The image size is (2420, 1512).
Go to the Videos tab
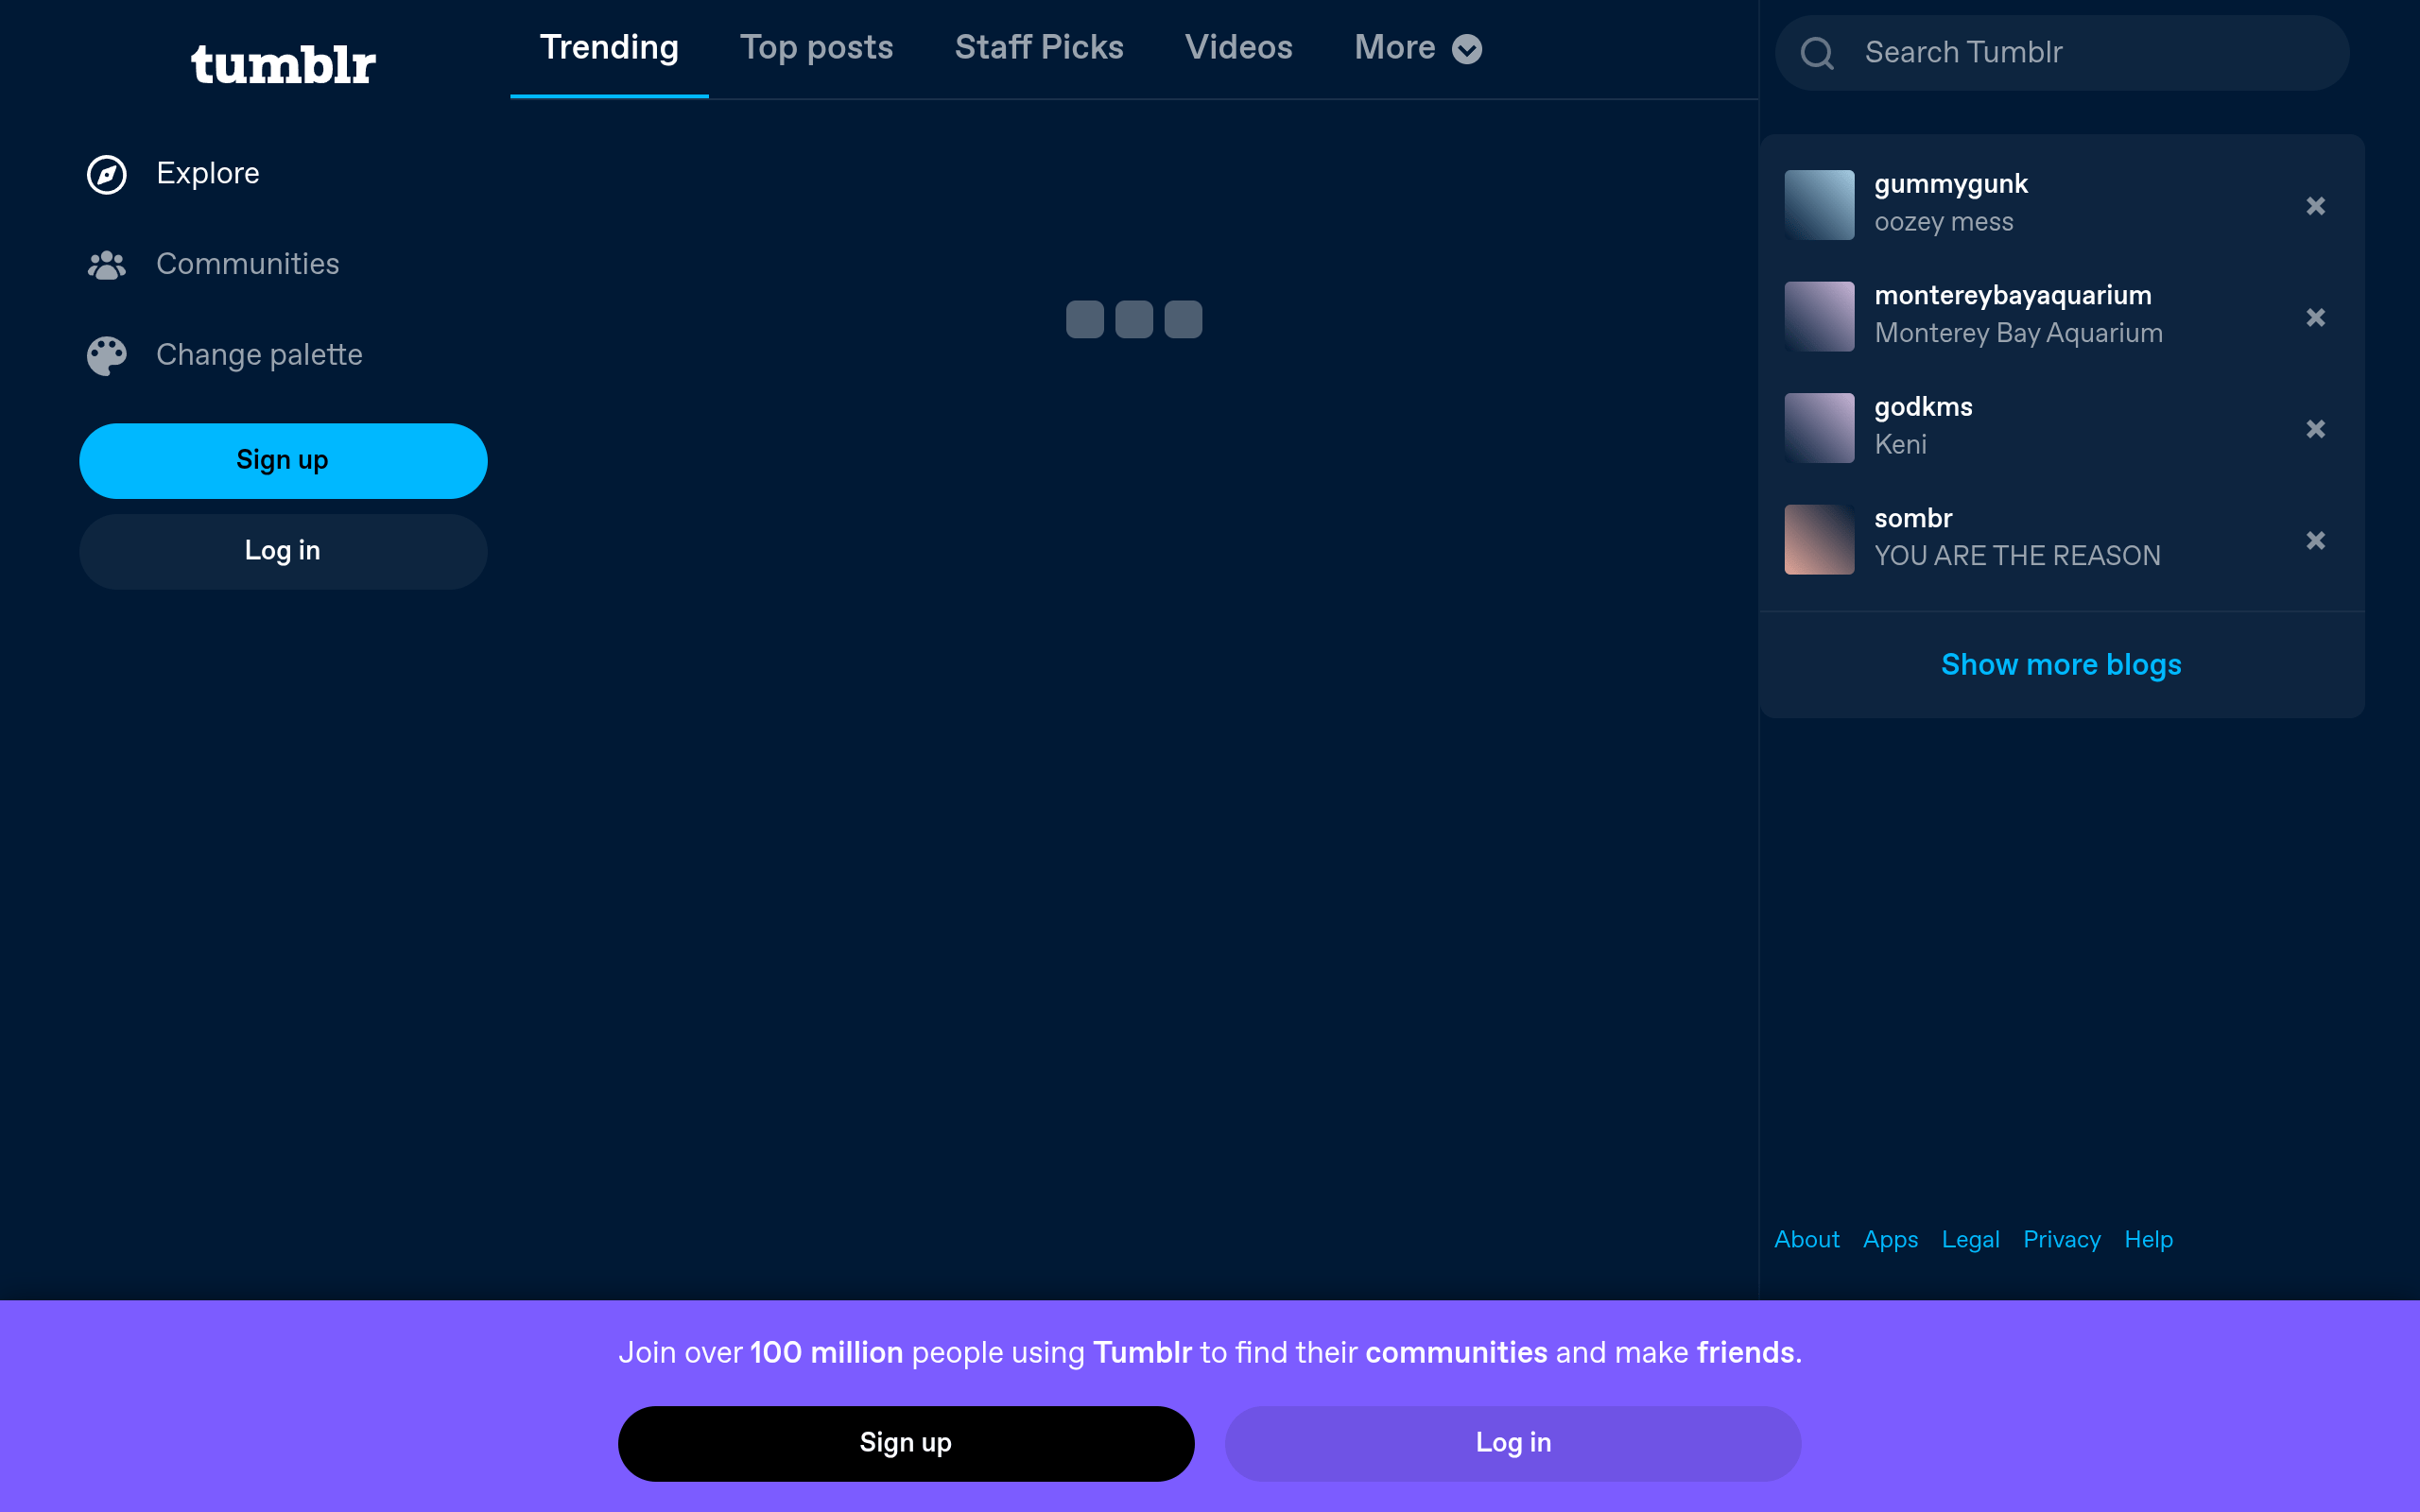1238,48
